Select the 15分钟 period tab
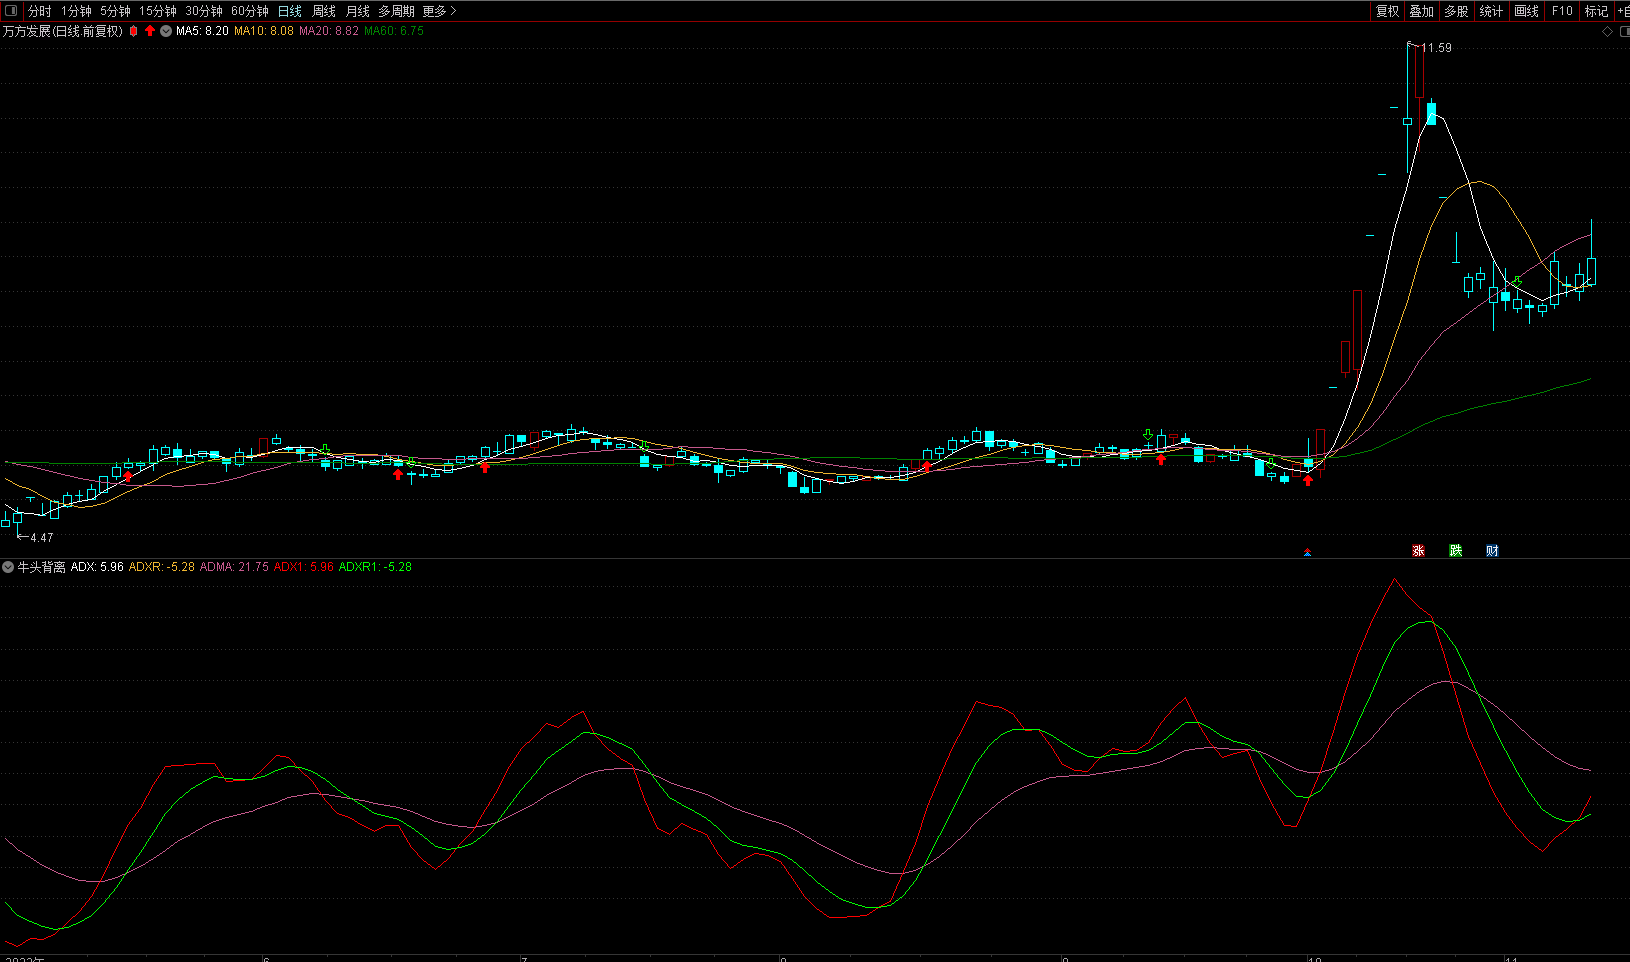Viewport: 1630px width, 962px height. tap(158, 11)
